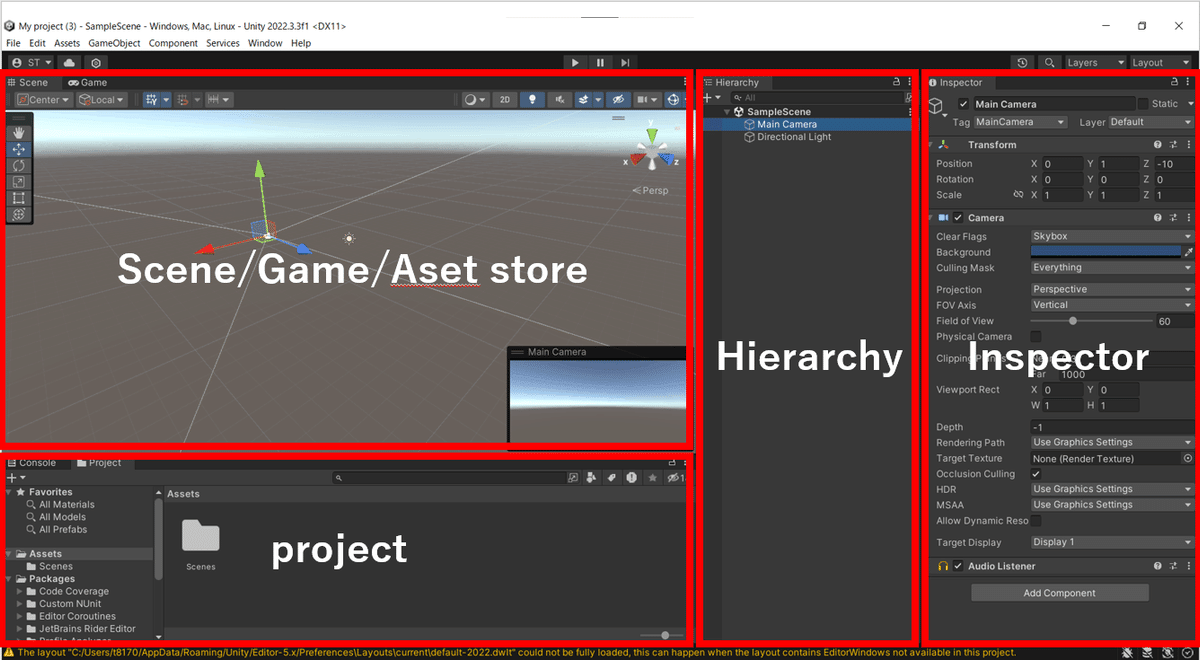The image size is (1200, 660).
Task: Open the Clear Flags dropdown
Action: [1110, 236]
